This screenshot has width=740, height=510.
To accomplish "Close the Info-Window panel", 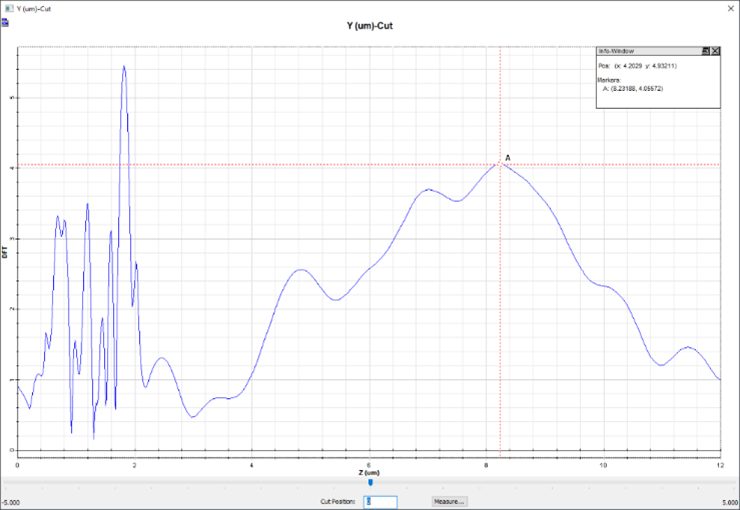I will pyautogui.click(x=716, y=50).
